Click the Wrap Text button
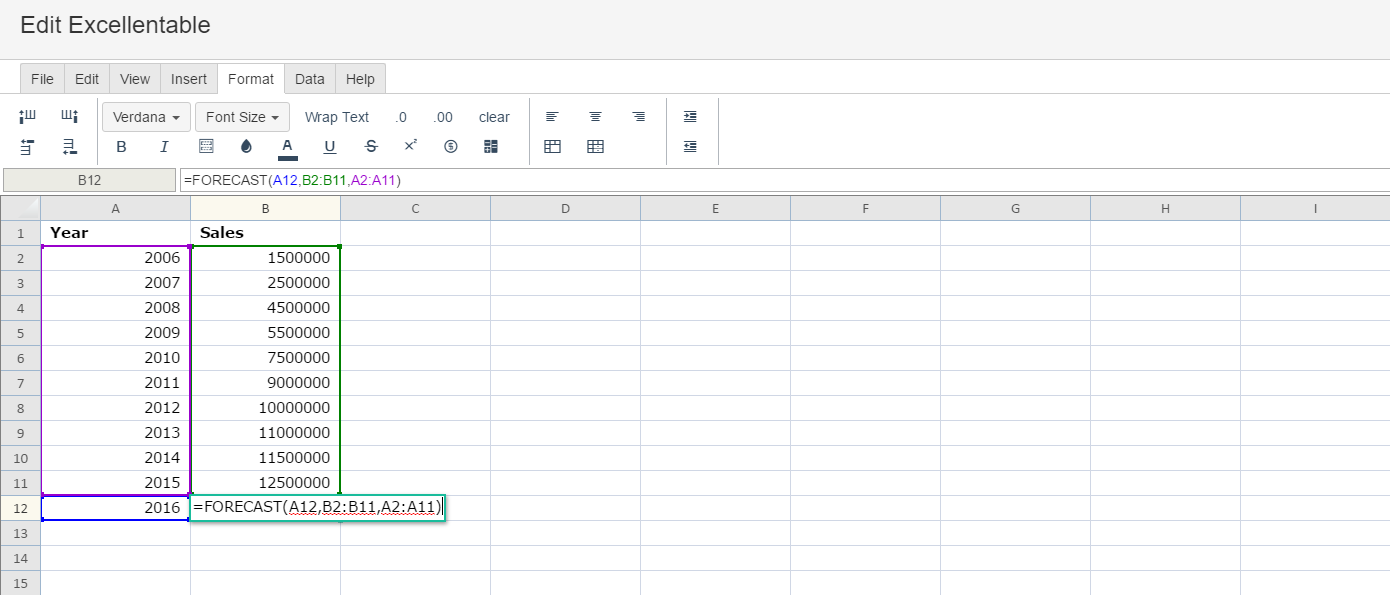 337,117
